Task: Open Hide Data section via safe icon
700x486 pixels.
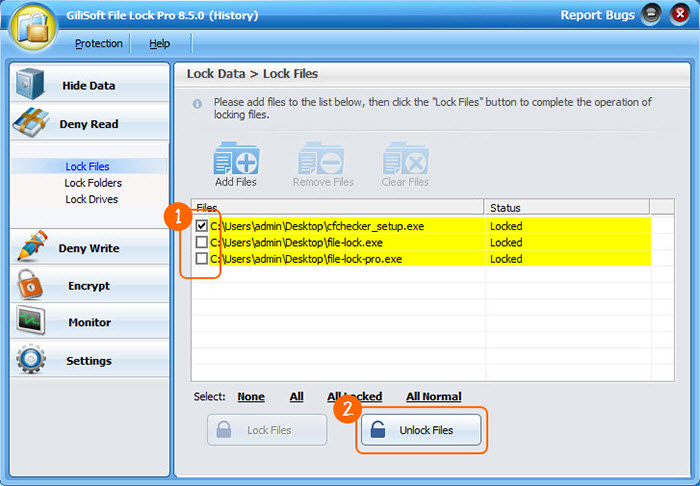Action: point(30,83)
